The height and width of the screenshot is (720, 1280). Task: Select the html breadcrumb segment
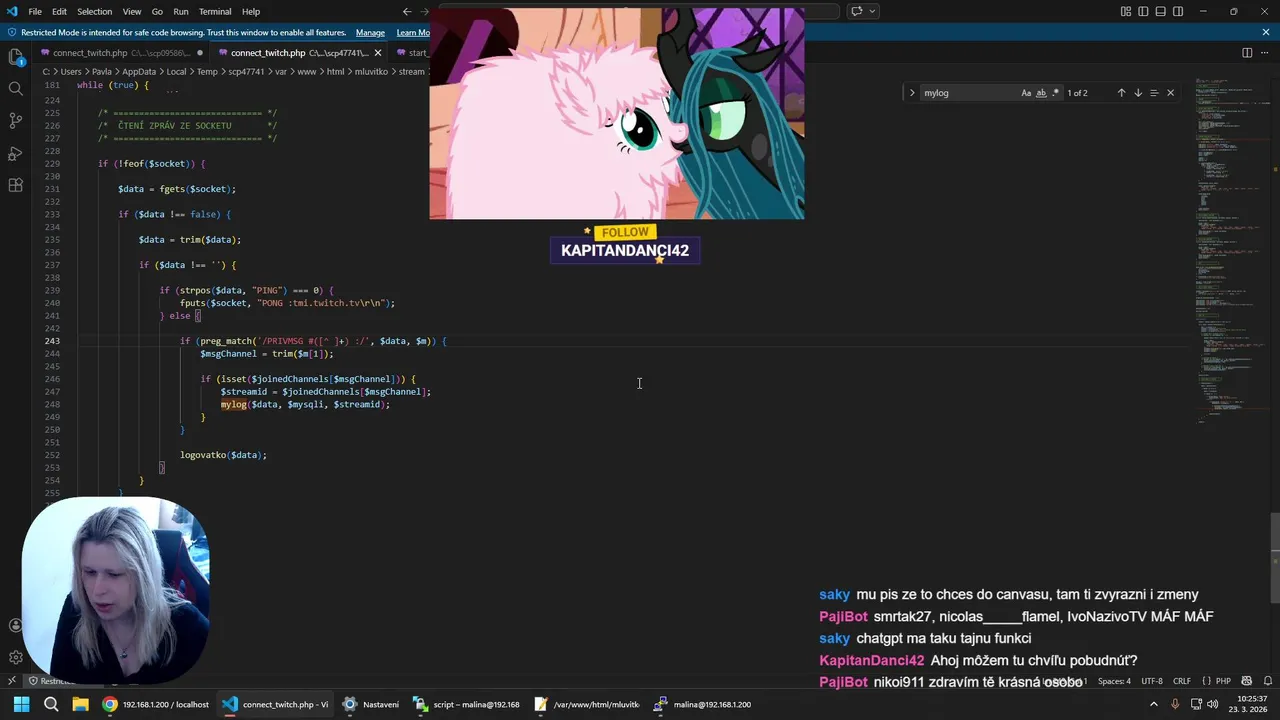(x=335, y=72)
